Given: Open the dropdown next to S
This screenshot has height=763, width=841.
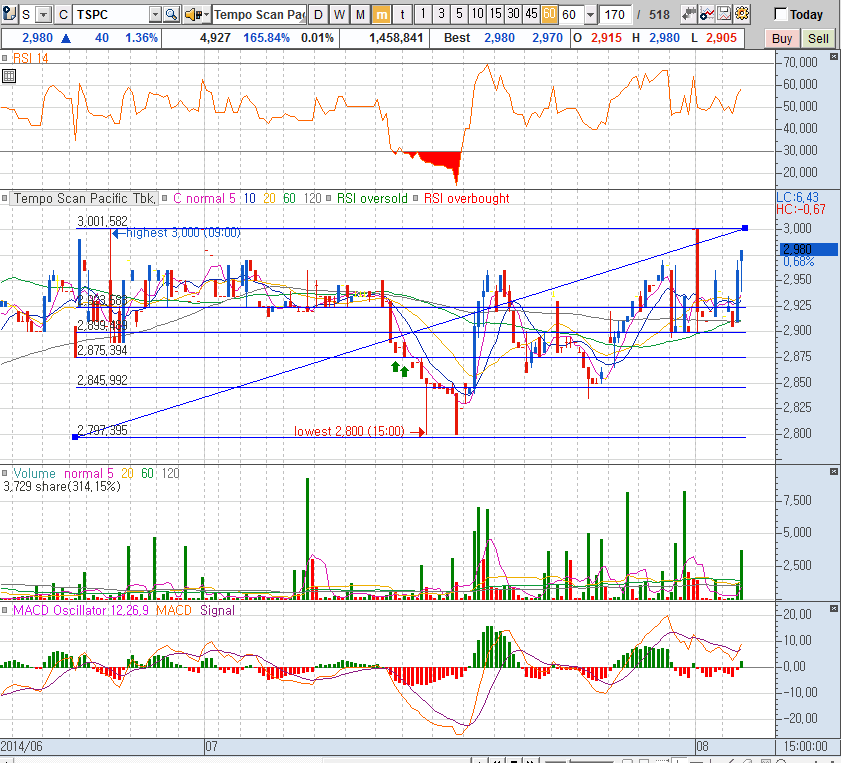Looking at the screenshot, I should click(x=43, y=15).
